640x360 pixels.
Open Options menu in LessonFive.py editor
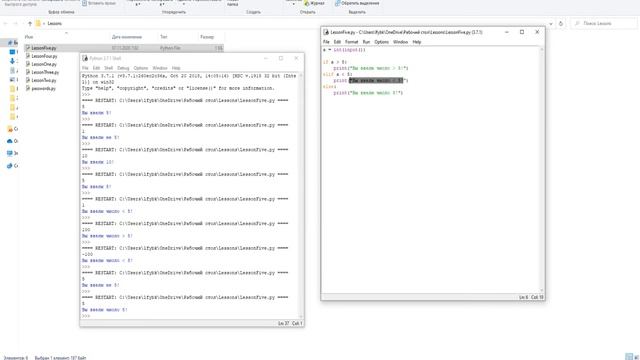click(381, 42)
